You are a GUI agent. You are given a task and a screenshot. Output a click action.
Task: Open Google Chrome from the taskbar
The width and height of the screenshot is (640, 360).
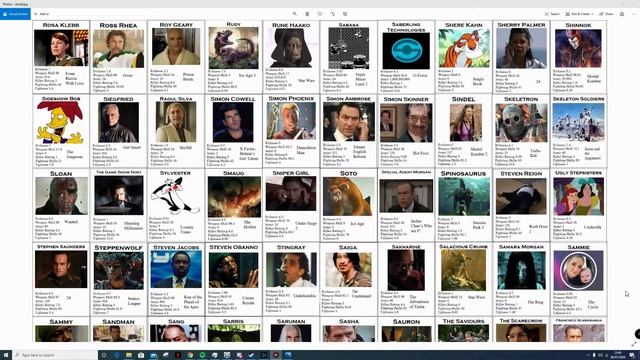(190, 355)
